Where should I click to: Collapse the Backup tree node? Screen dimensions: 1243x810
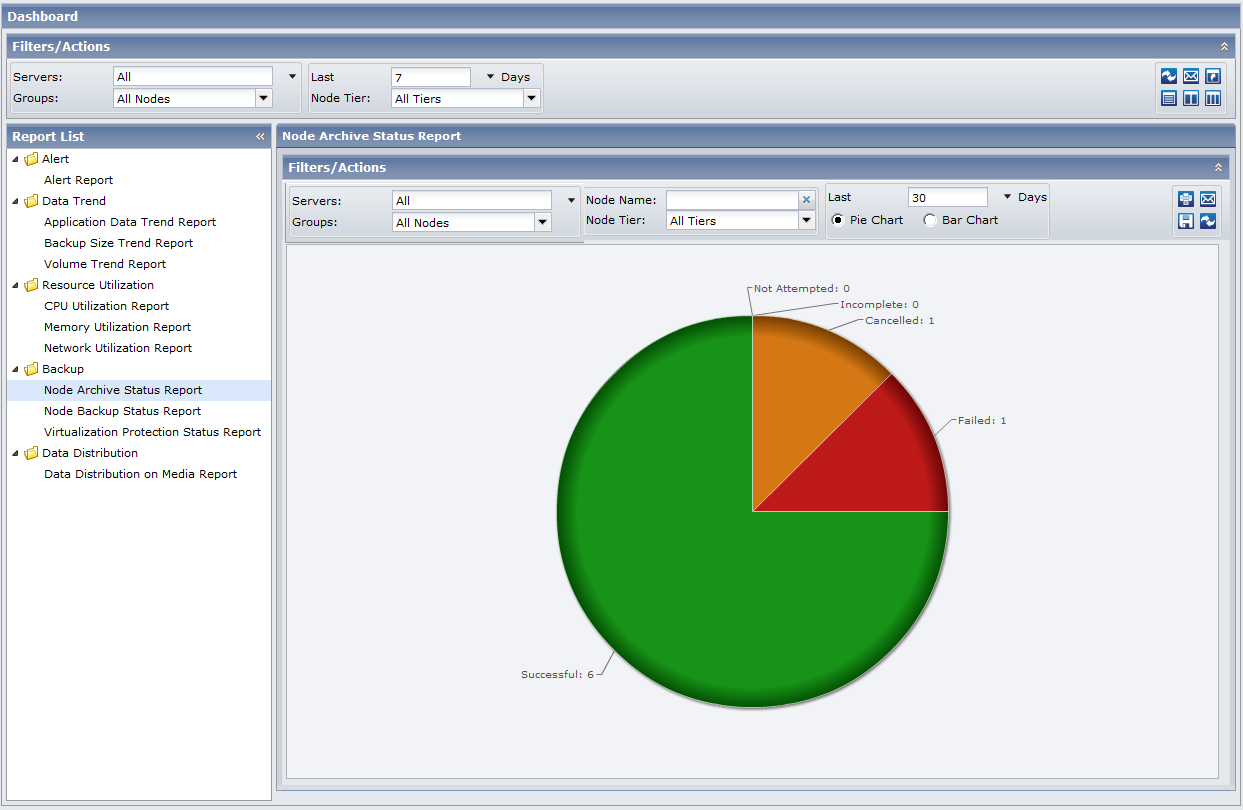click(x=15, y=369)
